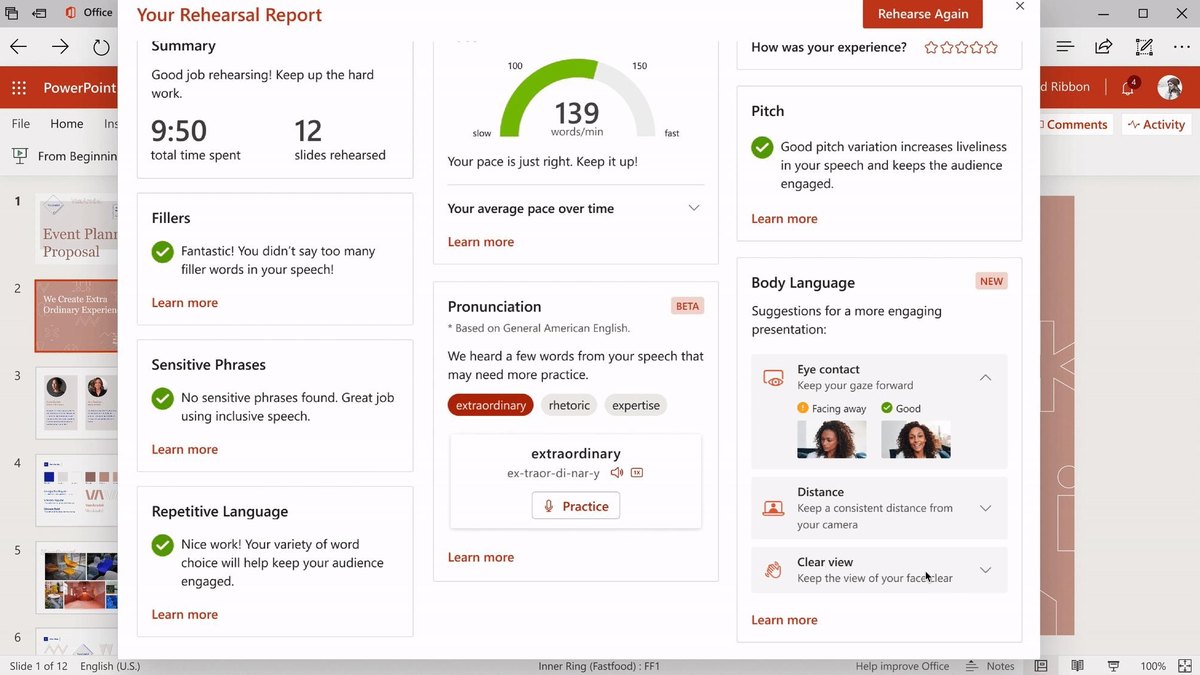
Task: Open the tab overview icon in title bar
Action: pos(12,13)
